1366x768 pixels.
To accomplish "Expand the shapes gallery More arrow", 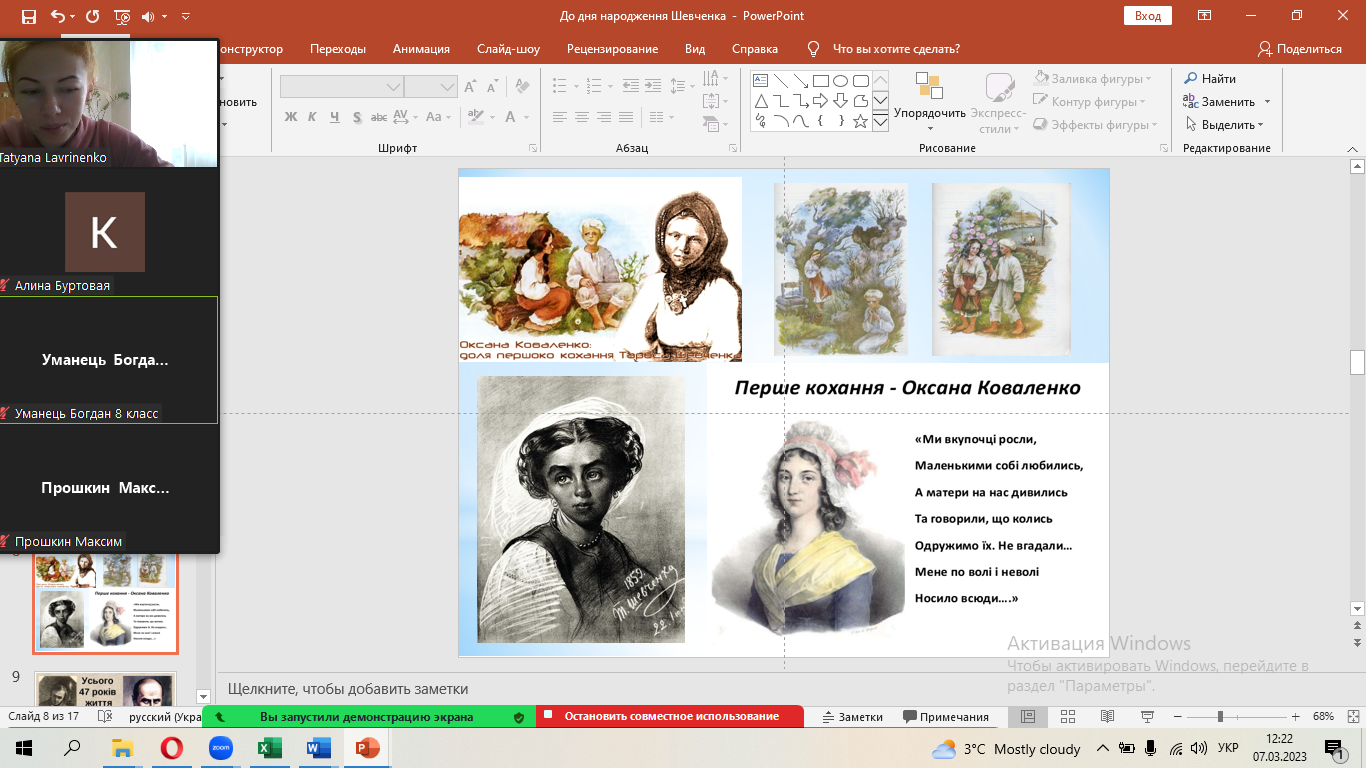I will coord(880,122).
